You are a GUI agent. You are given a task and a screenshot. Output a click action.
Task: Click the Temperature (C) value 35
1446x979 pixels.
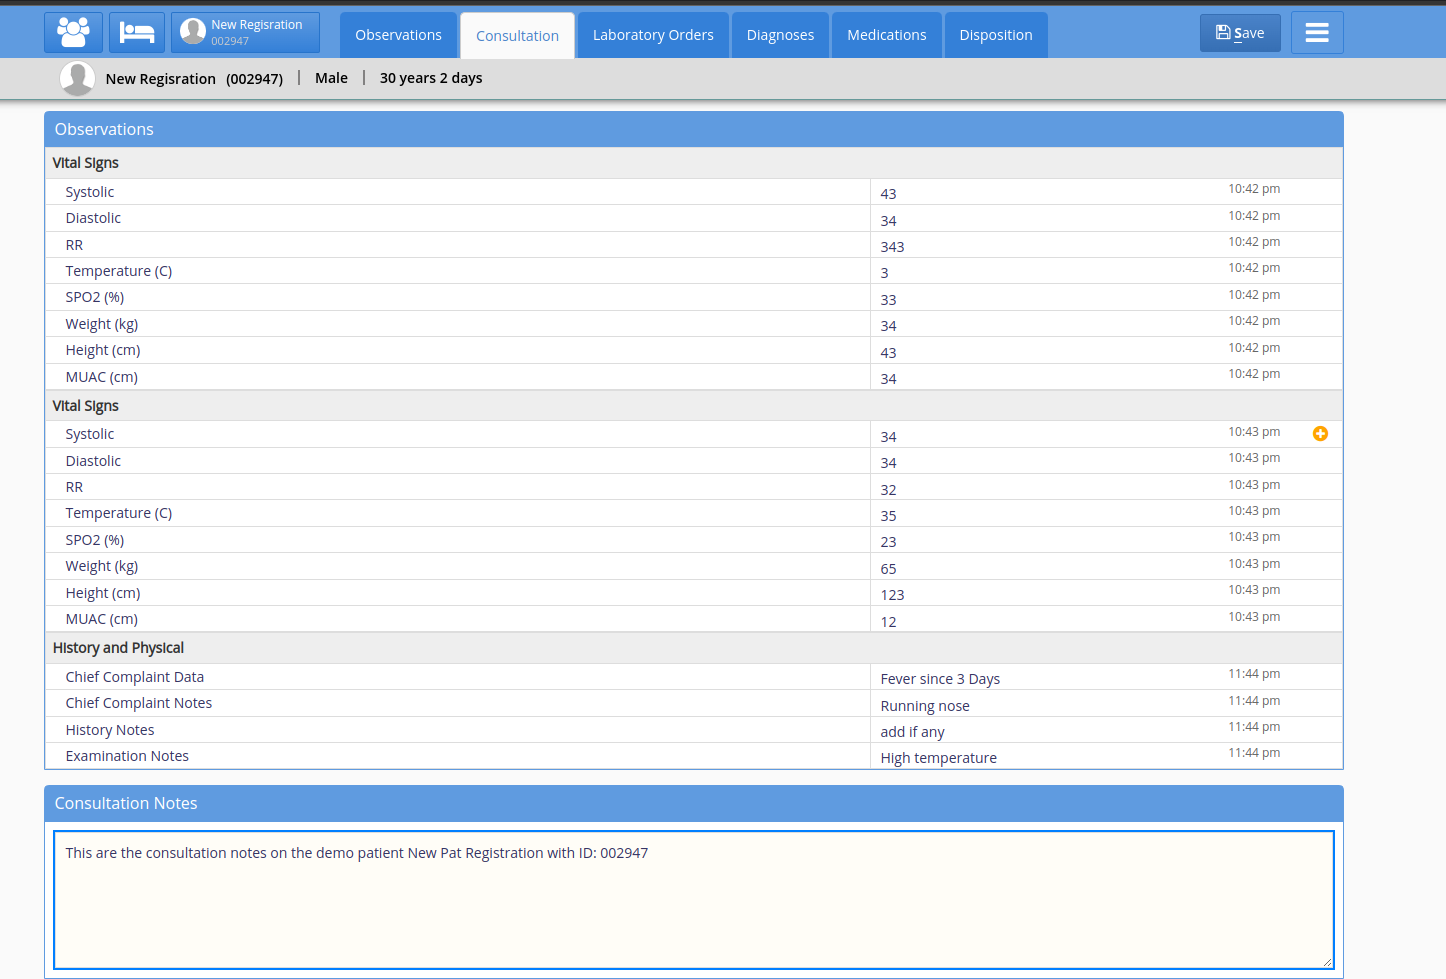888,516
